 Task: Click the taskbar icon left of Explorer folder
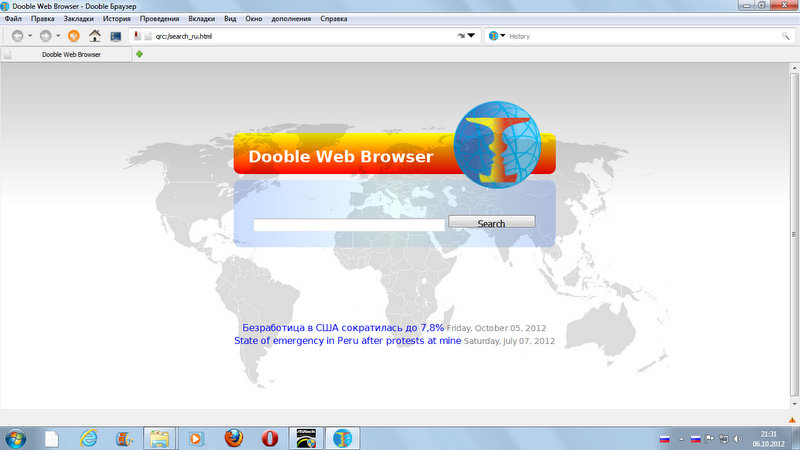[124, 438]
